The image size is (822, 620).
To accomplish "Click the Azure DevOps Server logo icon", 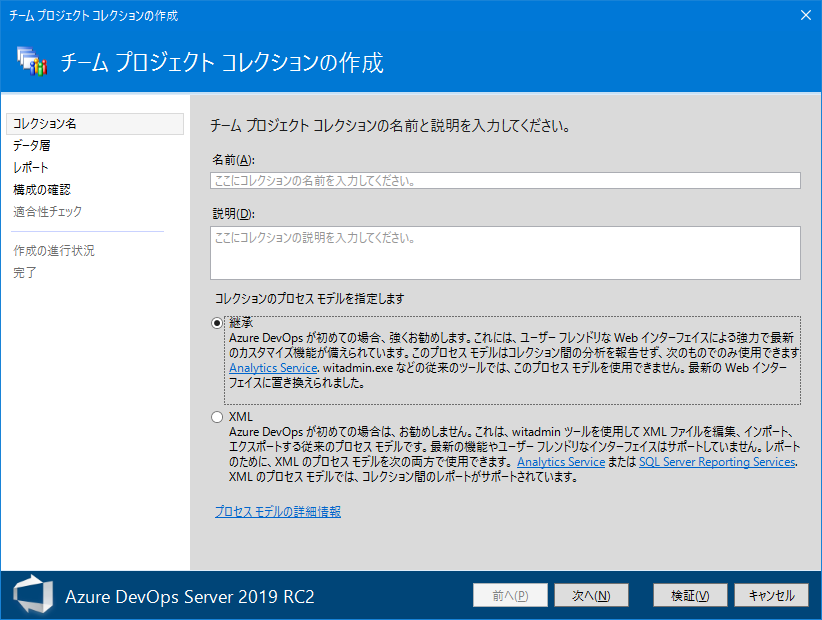I will click(34, 595).
